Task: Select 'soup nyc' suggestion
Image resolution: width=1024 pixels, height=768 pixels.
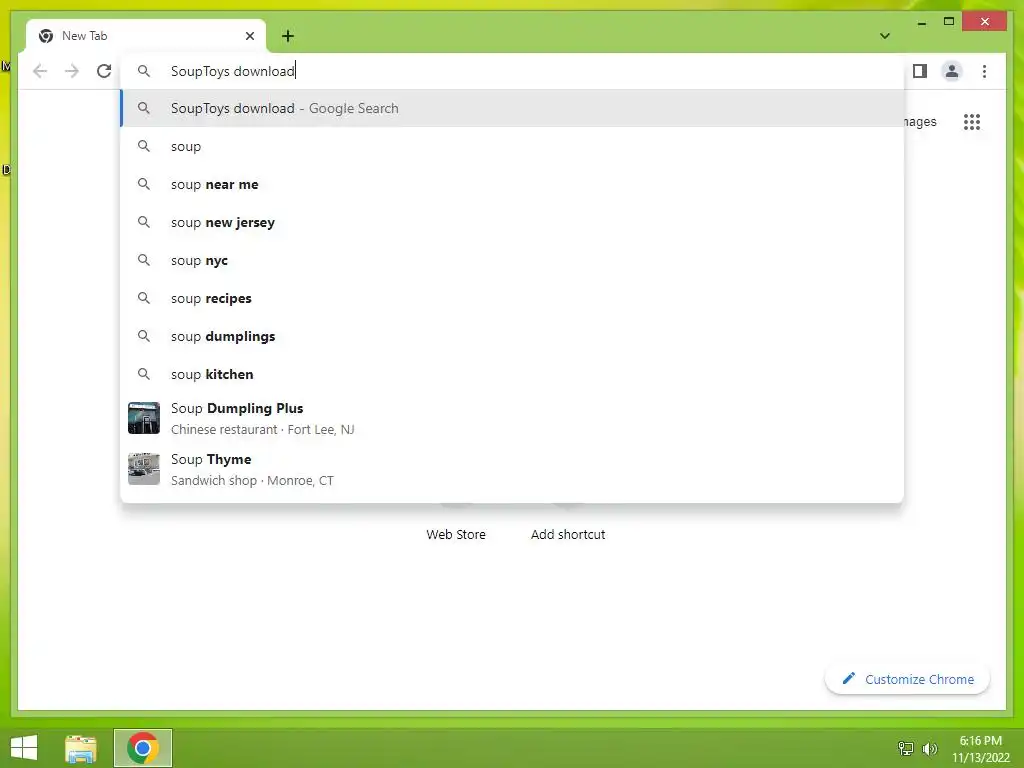Action: pyautogui.click(x=512, y=260)
